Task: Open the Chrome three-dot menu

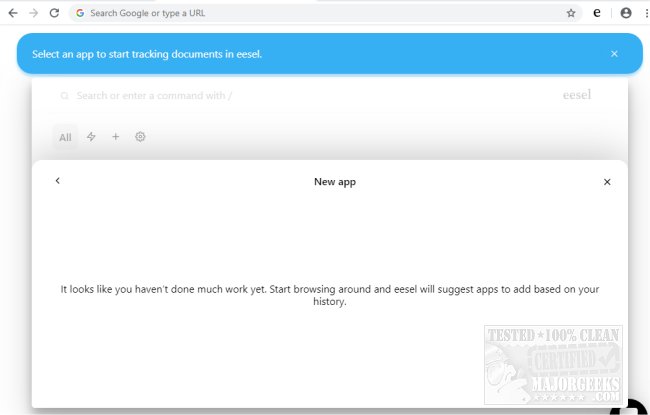Action: pos(646,13)
